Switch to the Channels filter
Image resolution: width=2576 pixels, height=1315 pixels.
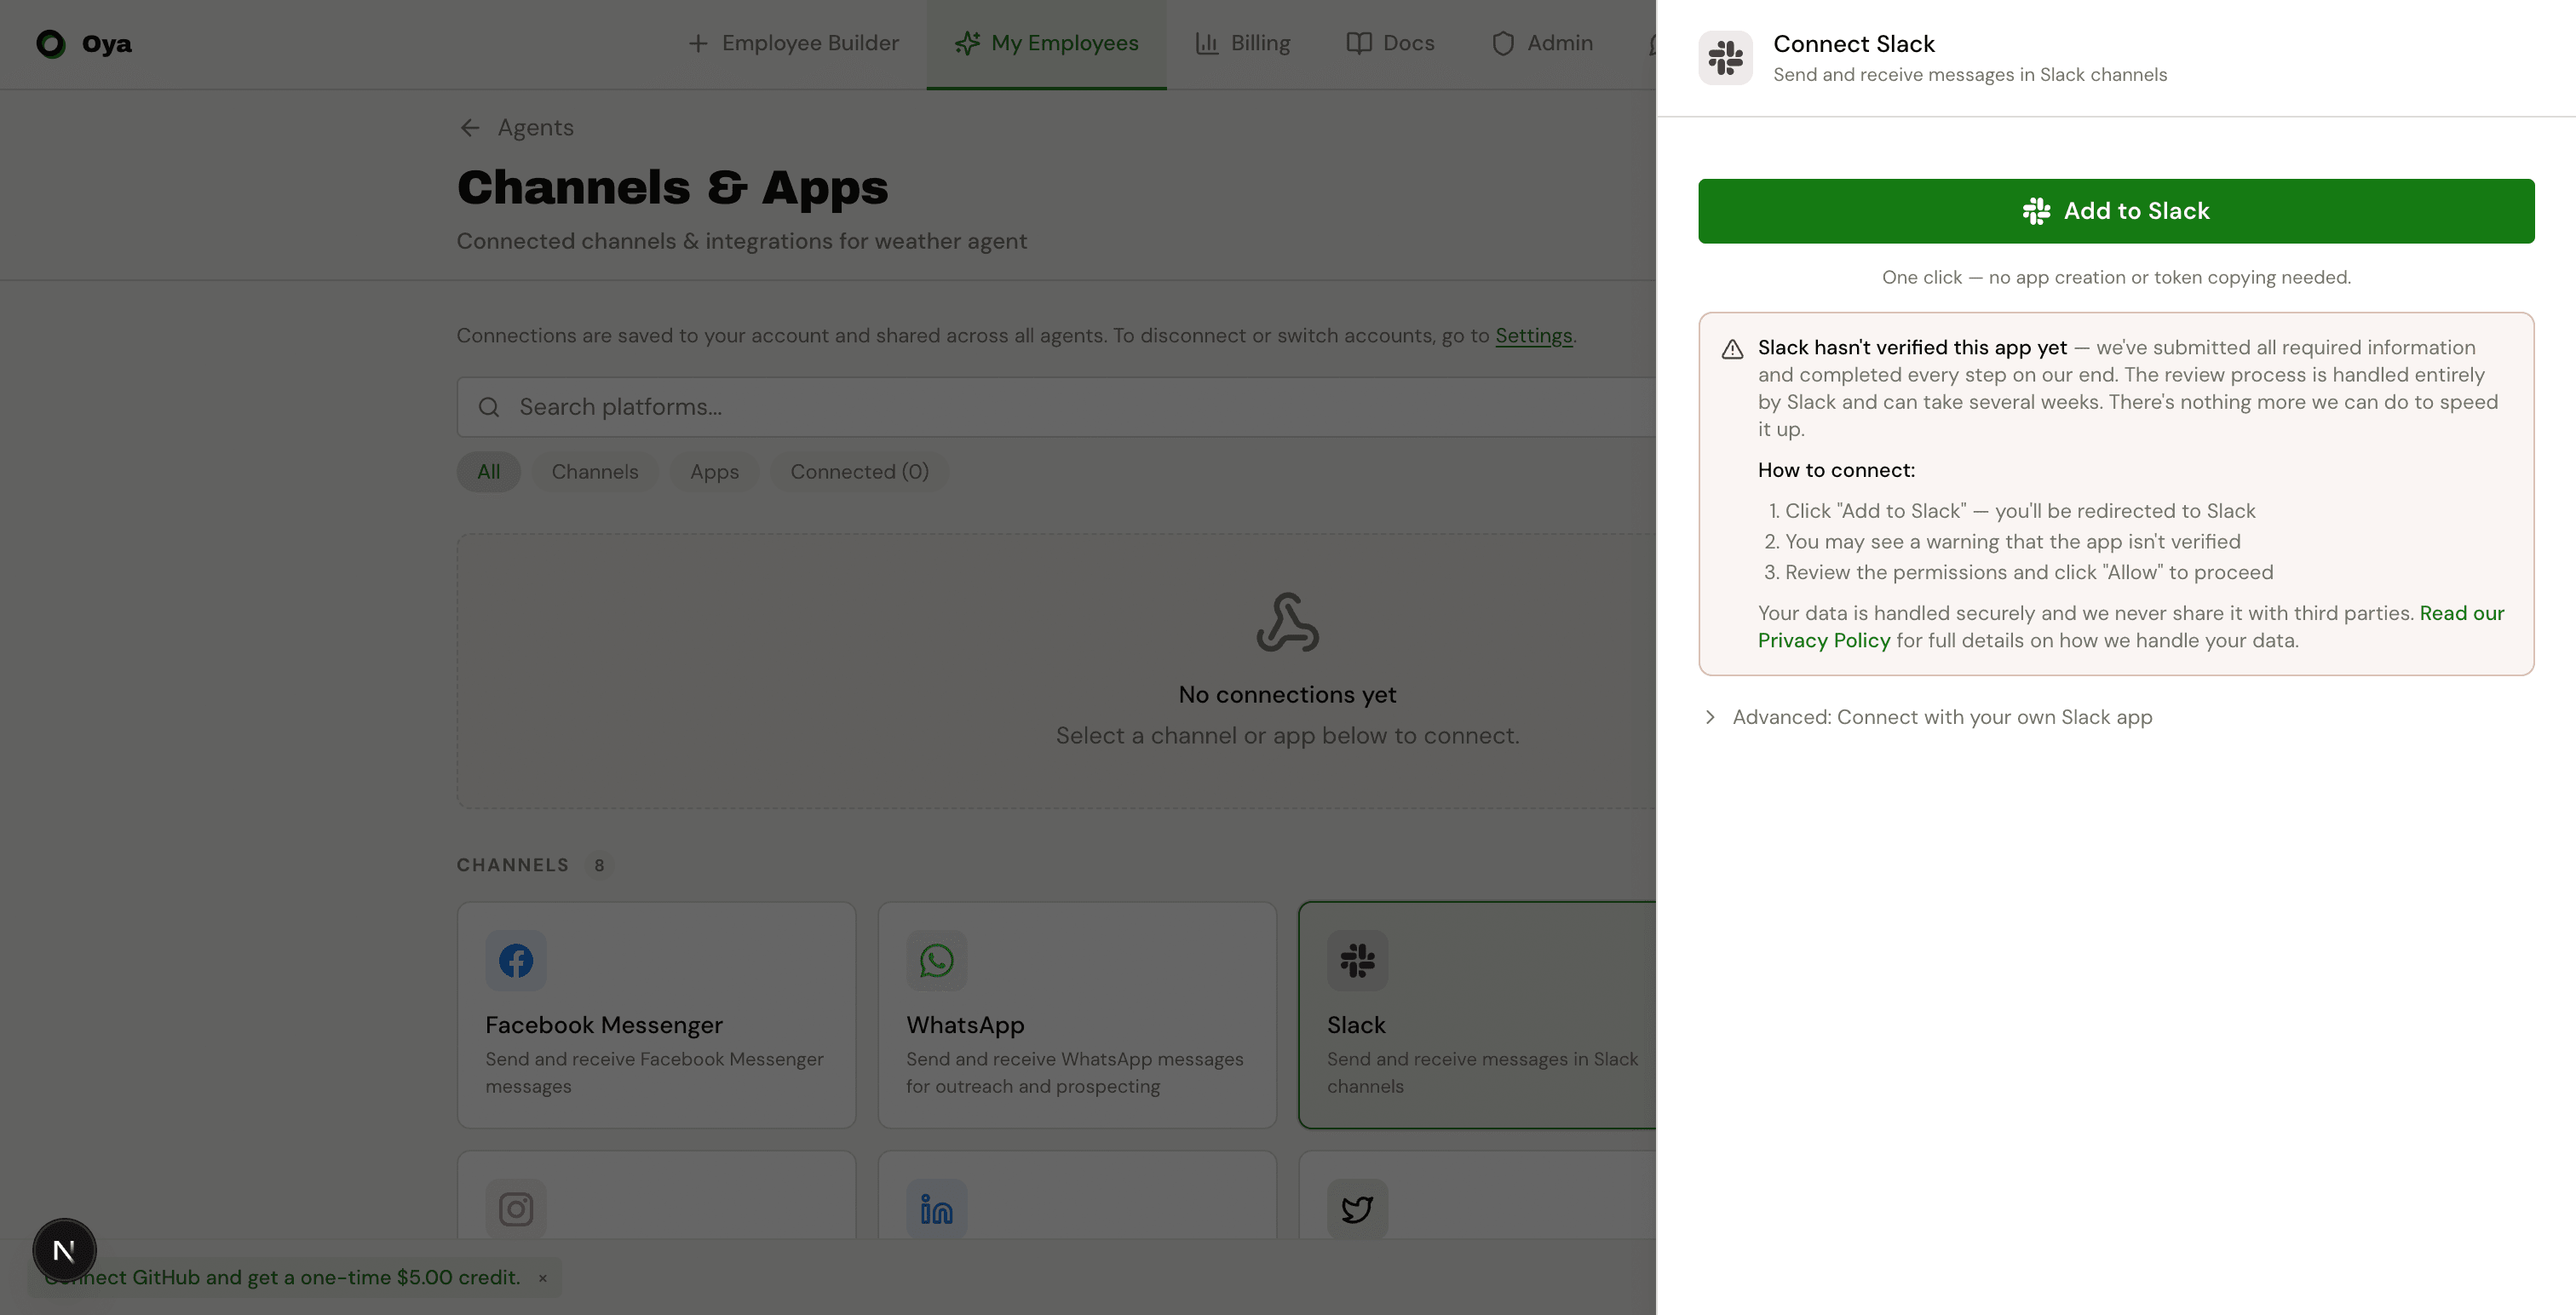(x=594, y=471)
